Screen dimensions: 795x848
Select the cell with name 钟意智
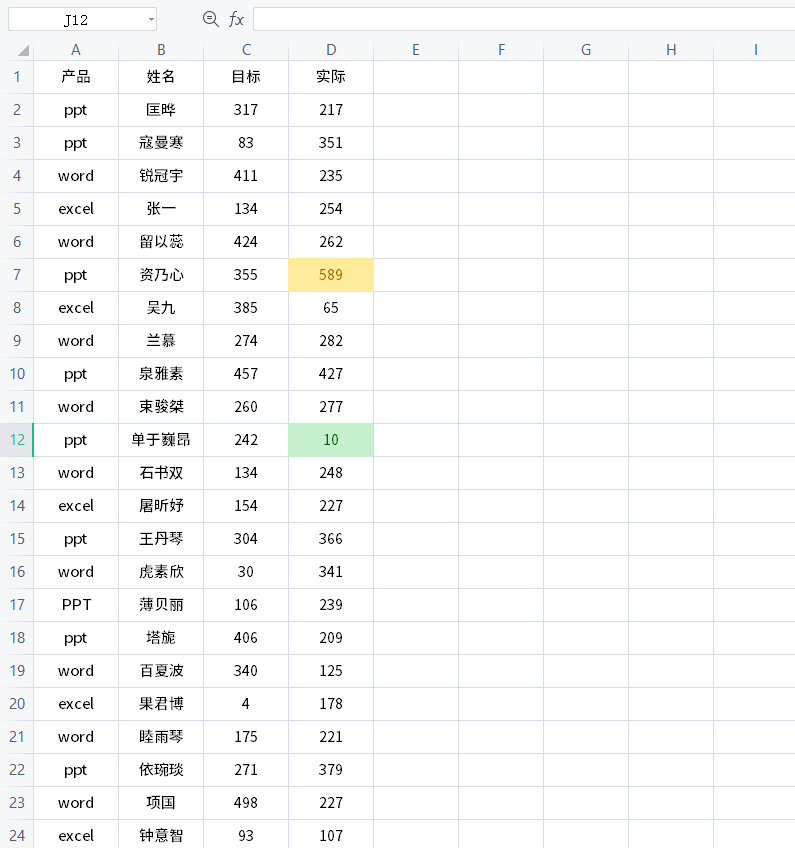tap(161, 836)
